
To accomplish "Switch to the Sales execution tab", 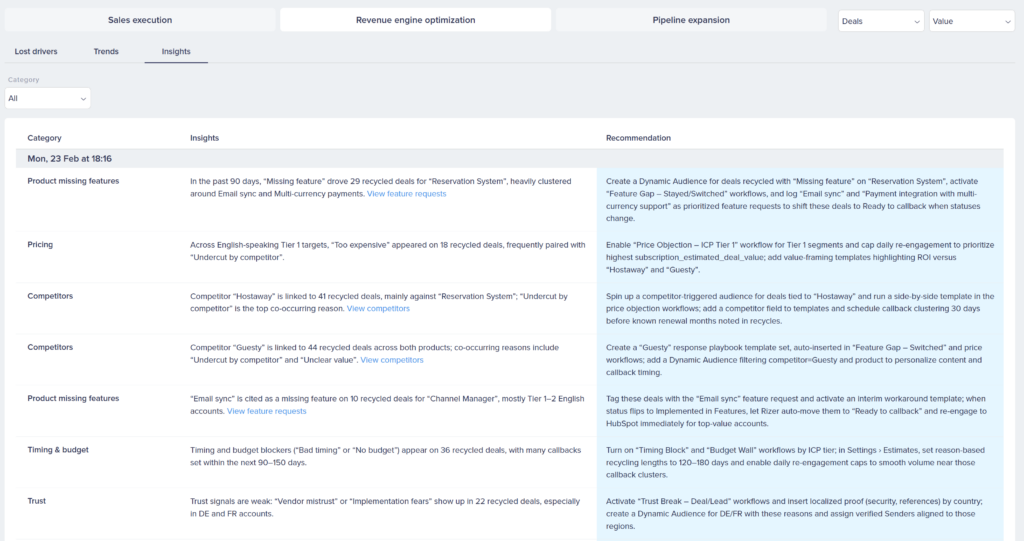I will (140, 20).
